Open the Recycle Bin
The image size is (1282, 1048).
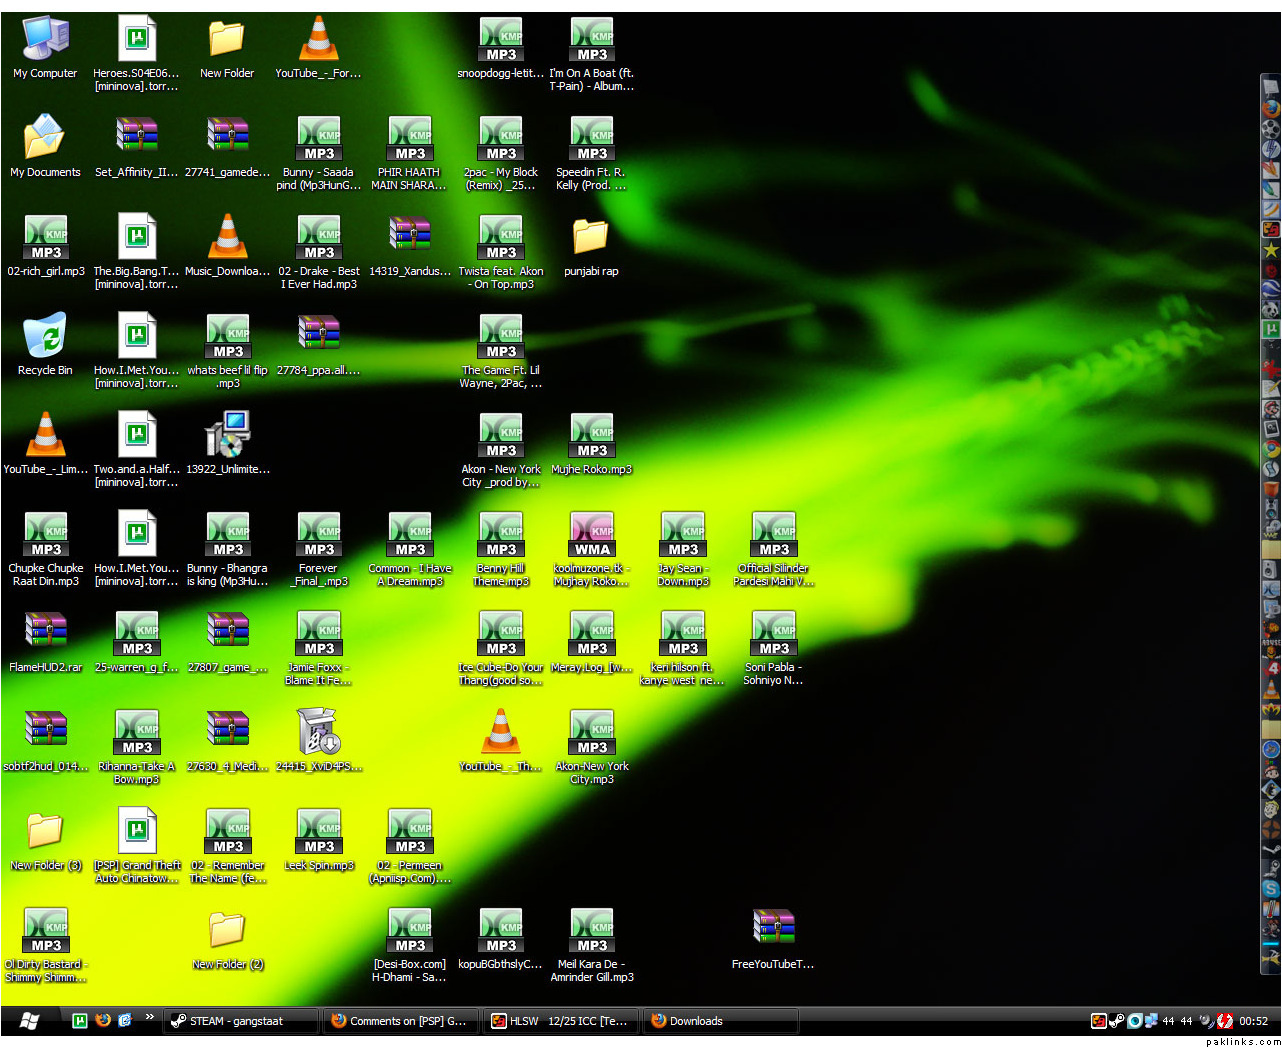click(x=45, y=336)
